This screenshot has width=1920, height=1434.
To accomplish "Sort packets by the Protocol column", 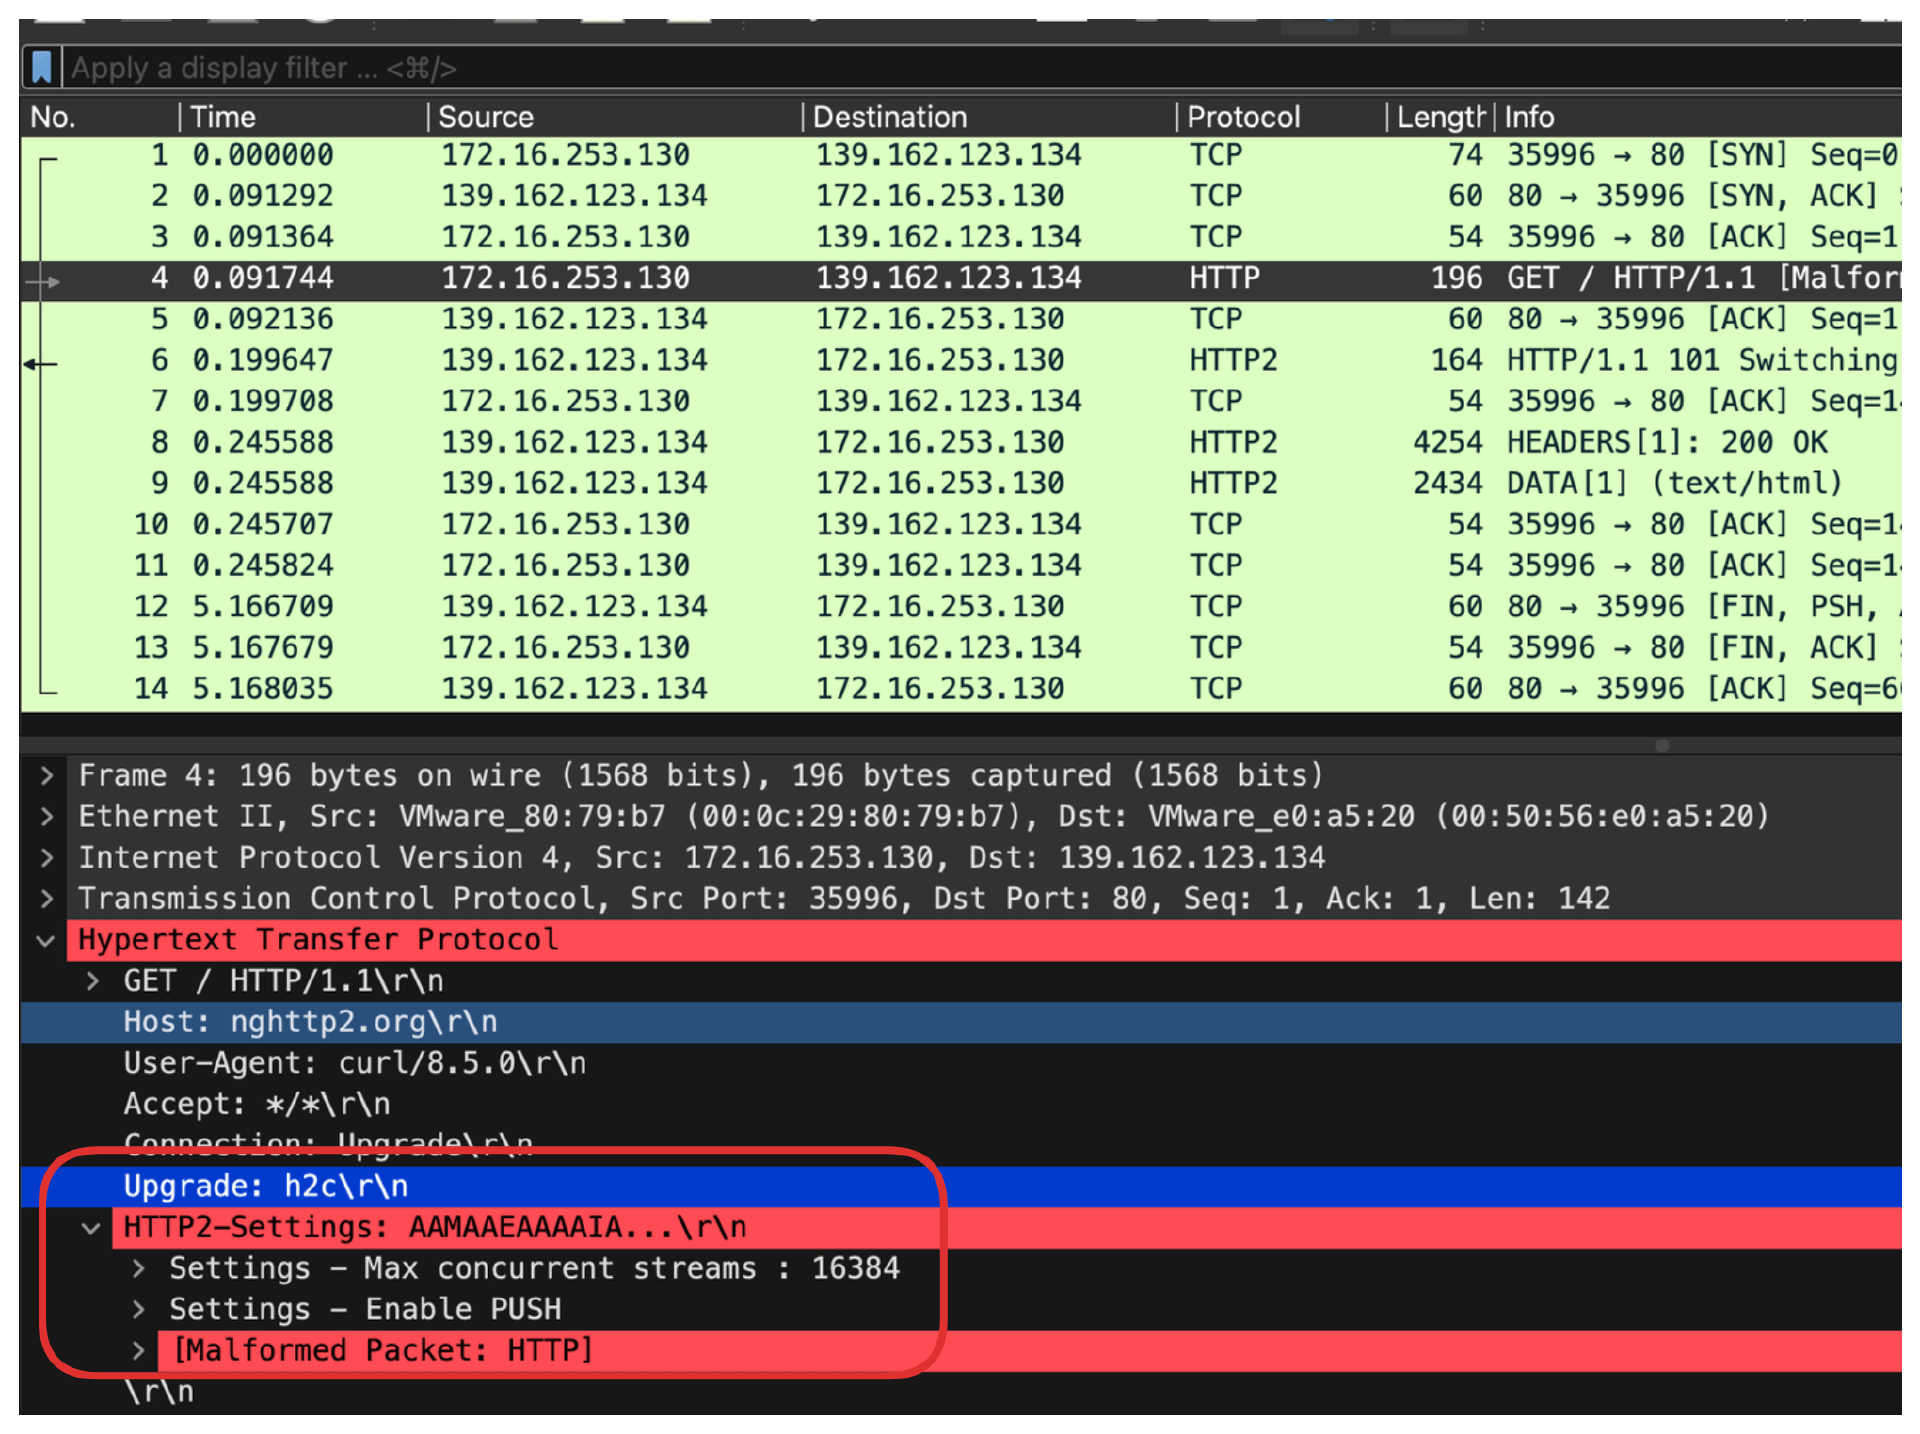I will pos(1243,117).
